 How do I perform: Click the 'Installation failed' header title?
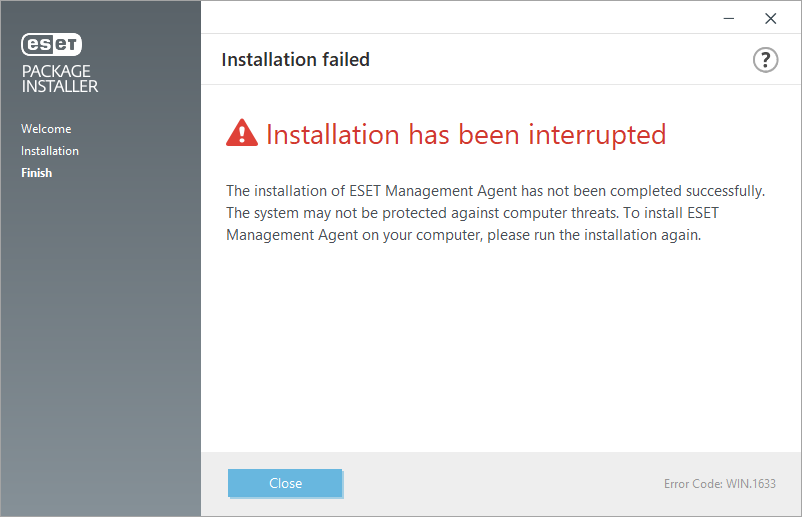pyautogui.click(x=295, y=60)
